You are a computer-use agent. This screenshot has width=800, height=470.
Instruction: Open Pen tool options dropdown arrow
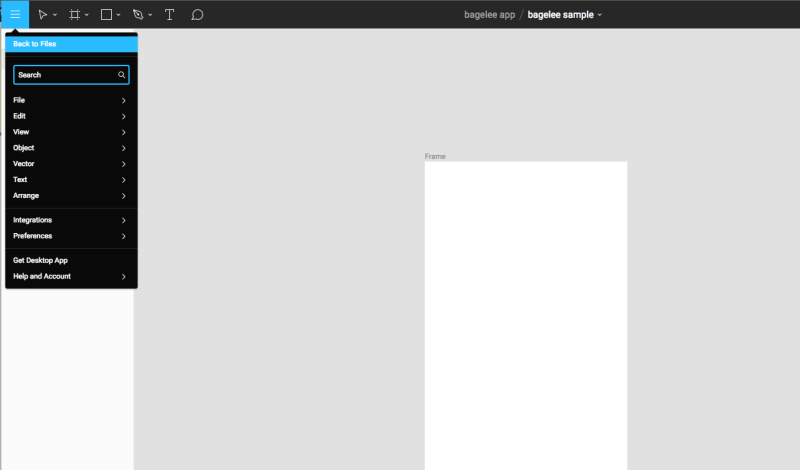[x=150, y=15]
